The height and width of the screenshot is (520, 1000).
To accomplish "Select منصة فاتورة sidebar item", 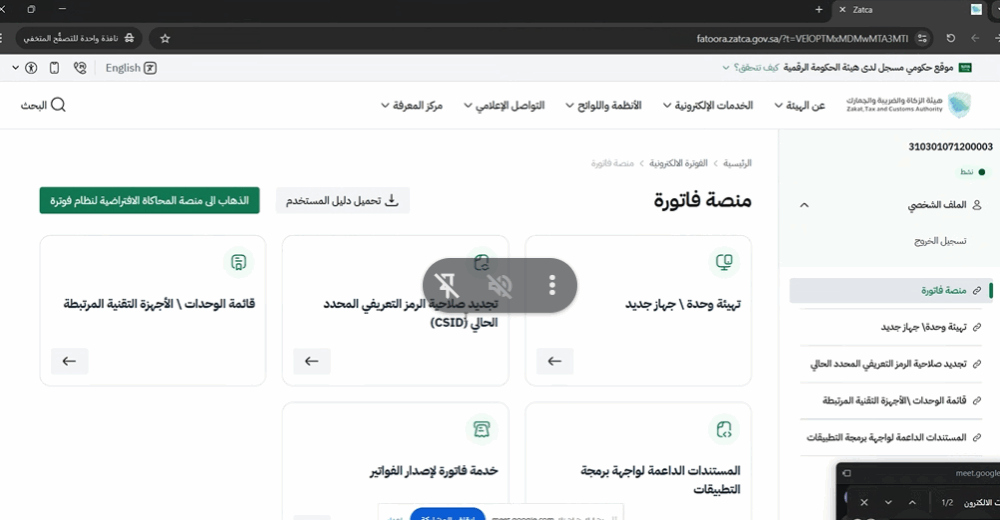I will coord(892,290).
